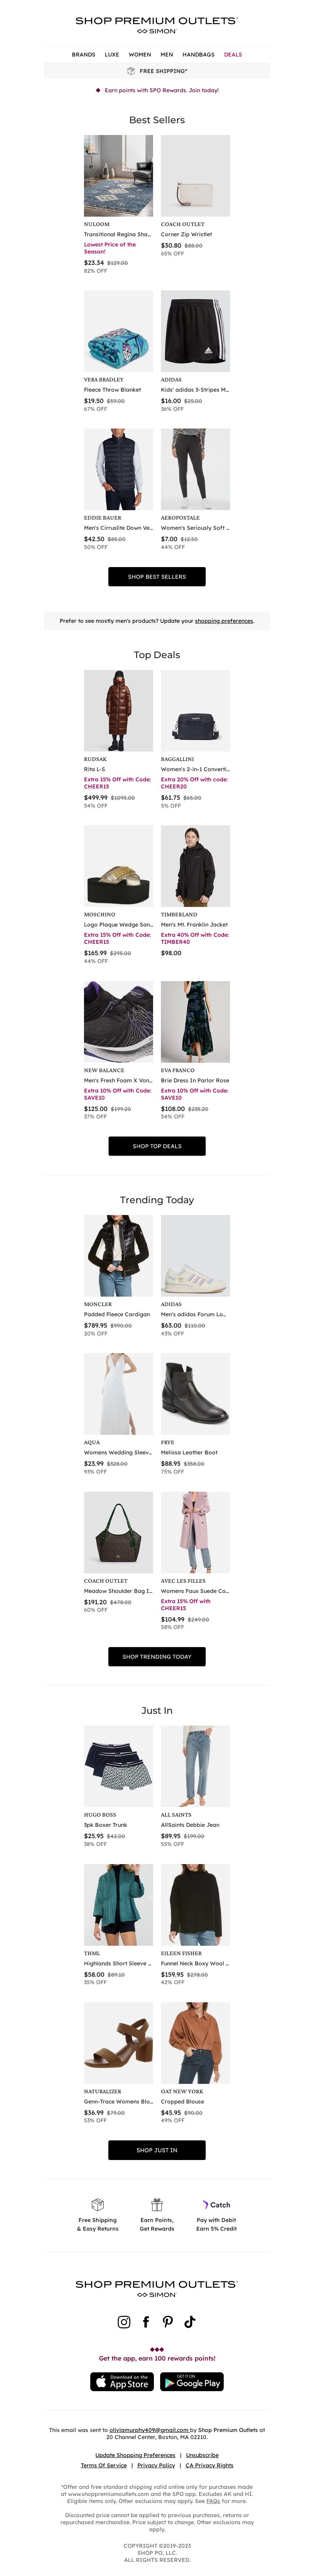Click the Shop Top Deals button
The height and width of the screenshot is (2576, 314).
tap(157, 1146)
